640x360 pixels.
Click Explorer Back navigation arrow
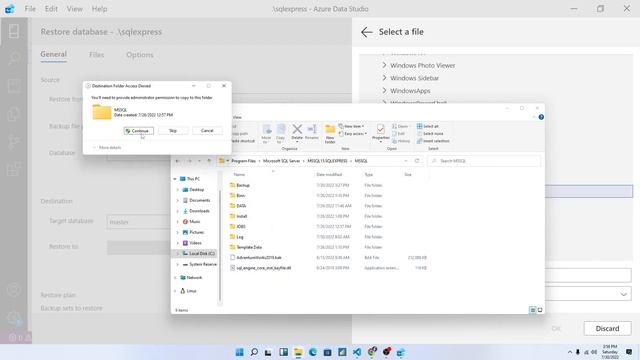coord(178,161)
